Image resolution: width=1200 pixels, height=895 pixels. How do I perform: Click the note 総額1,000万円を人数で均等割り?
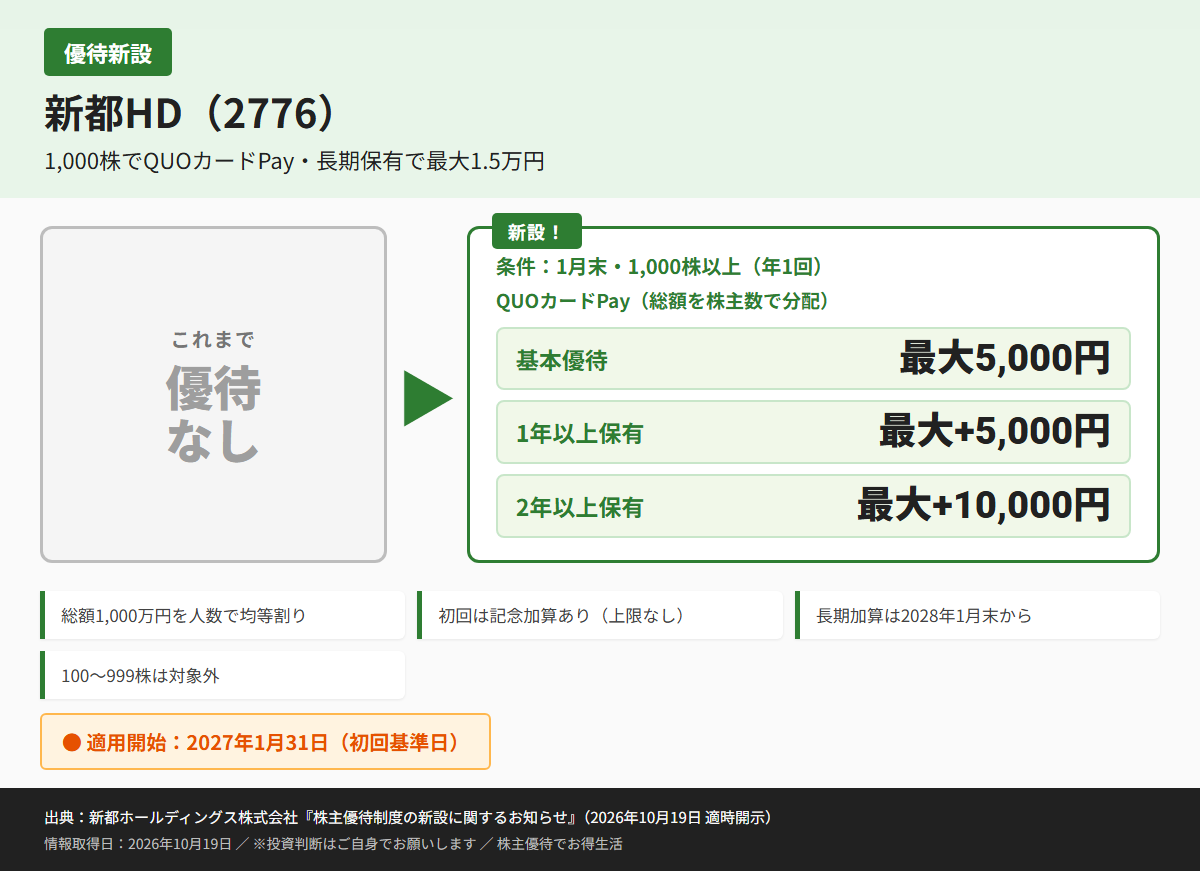coord(222,615)
